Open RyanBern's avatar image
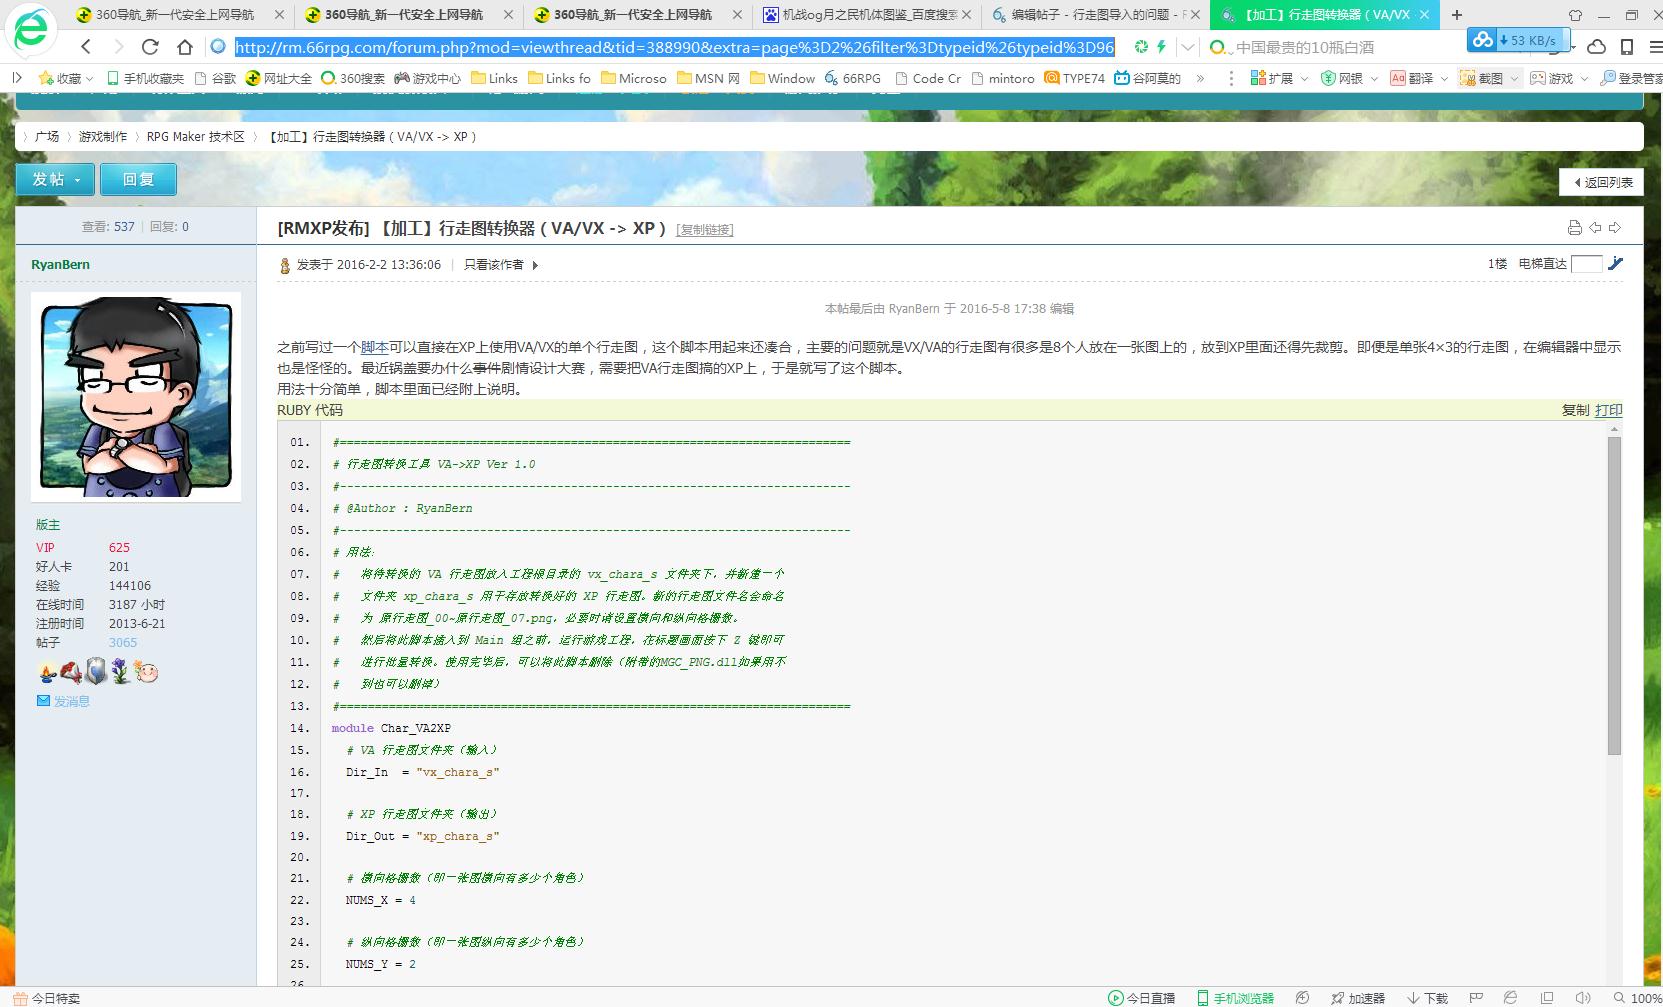 tap(136, 397)
